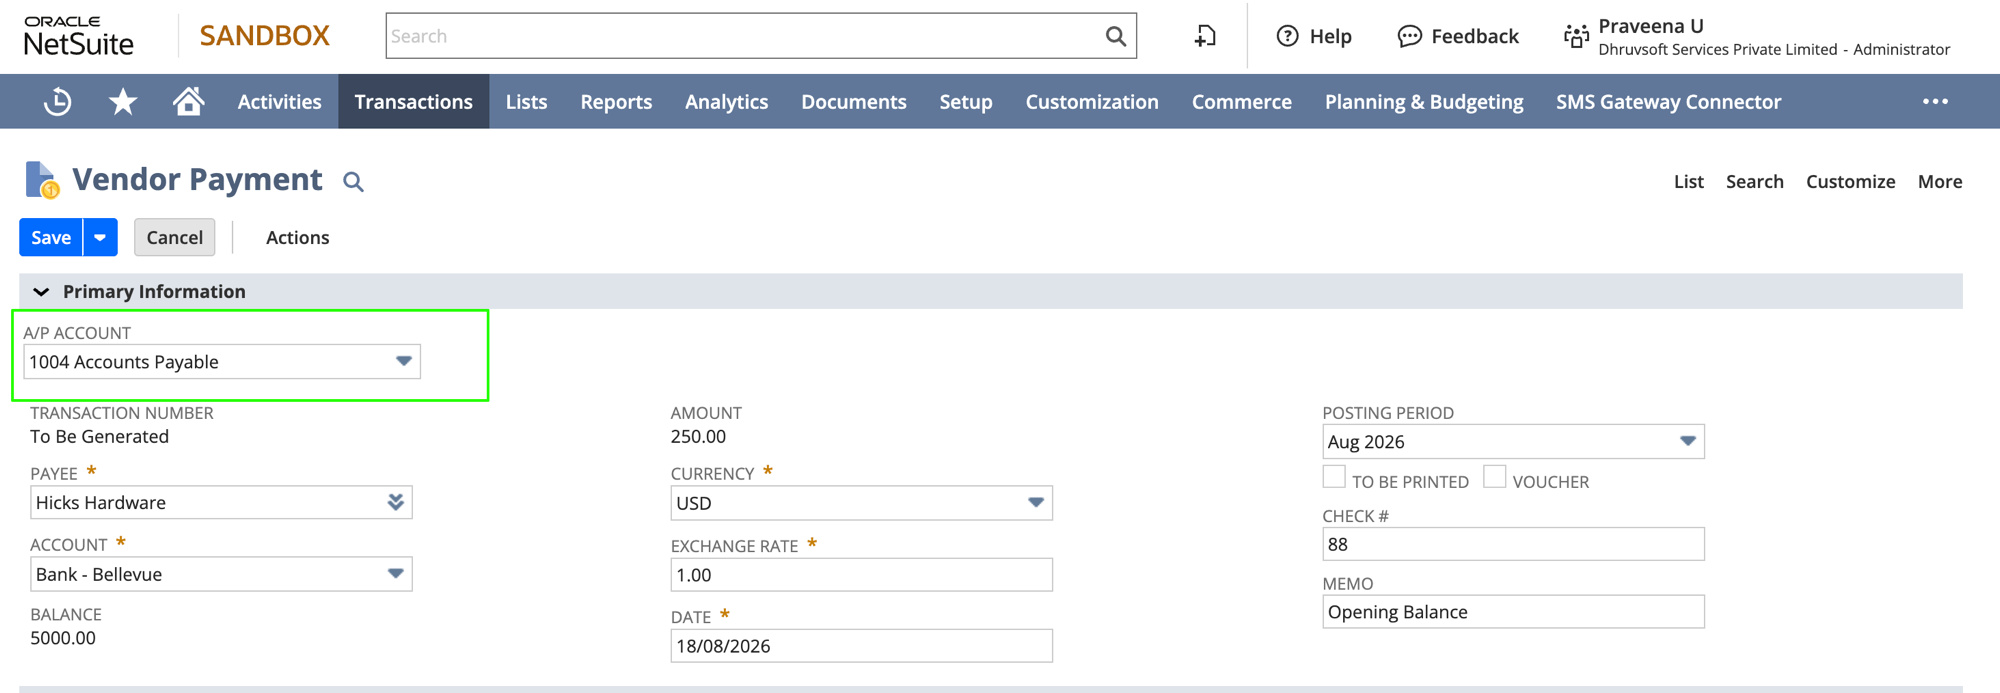Open the role switcher icon beside Praveena U
This screenshot has height=693, width=2000.
1576,36
